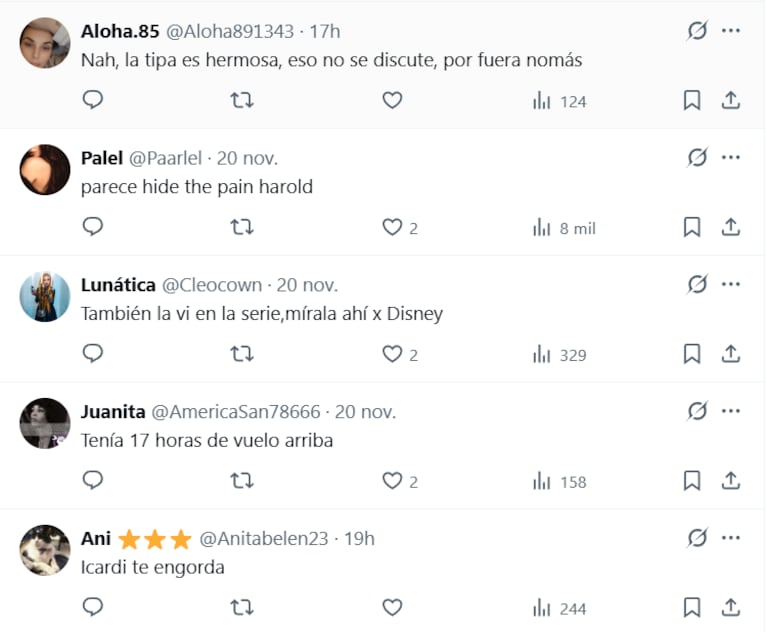The image size is (767, 632).
Task: Open Juanita's profile name link
Action: [111, 412]
